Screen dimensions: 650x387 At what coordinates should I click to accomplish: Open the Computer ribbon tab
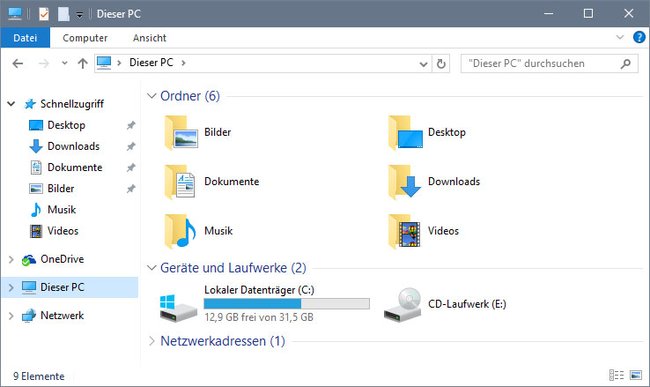85,38
